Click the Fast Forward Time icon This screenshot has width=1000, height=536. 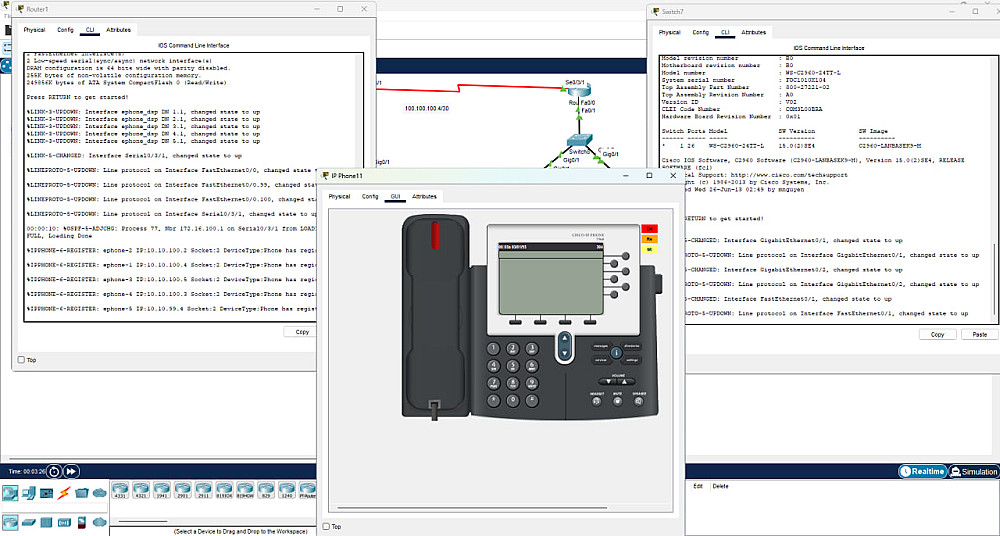(71, 472)
